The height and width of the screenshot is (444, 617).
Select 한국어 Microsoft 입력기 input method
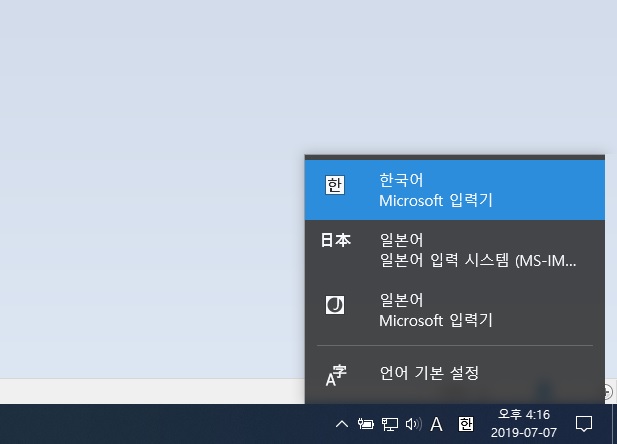[x=454, y=190]
